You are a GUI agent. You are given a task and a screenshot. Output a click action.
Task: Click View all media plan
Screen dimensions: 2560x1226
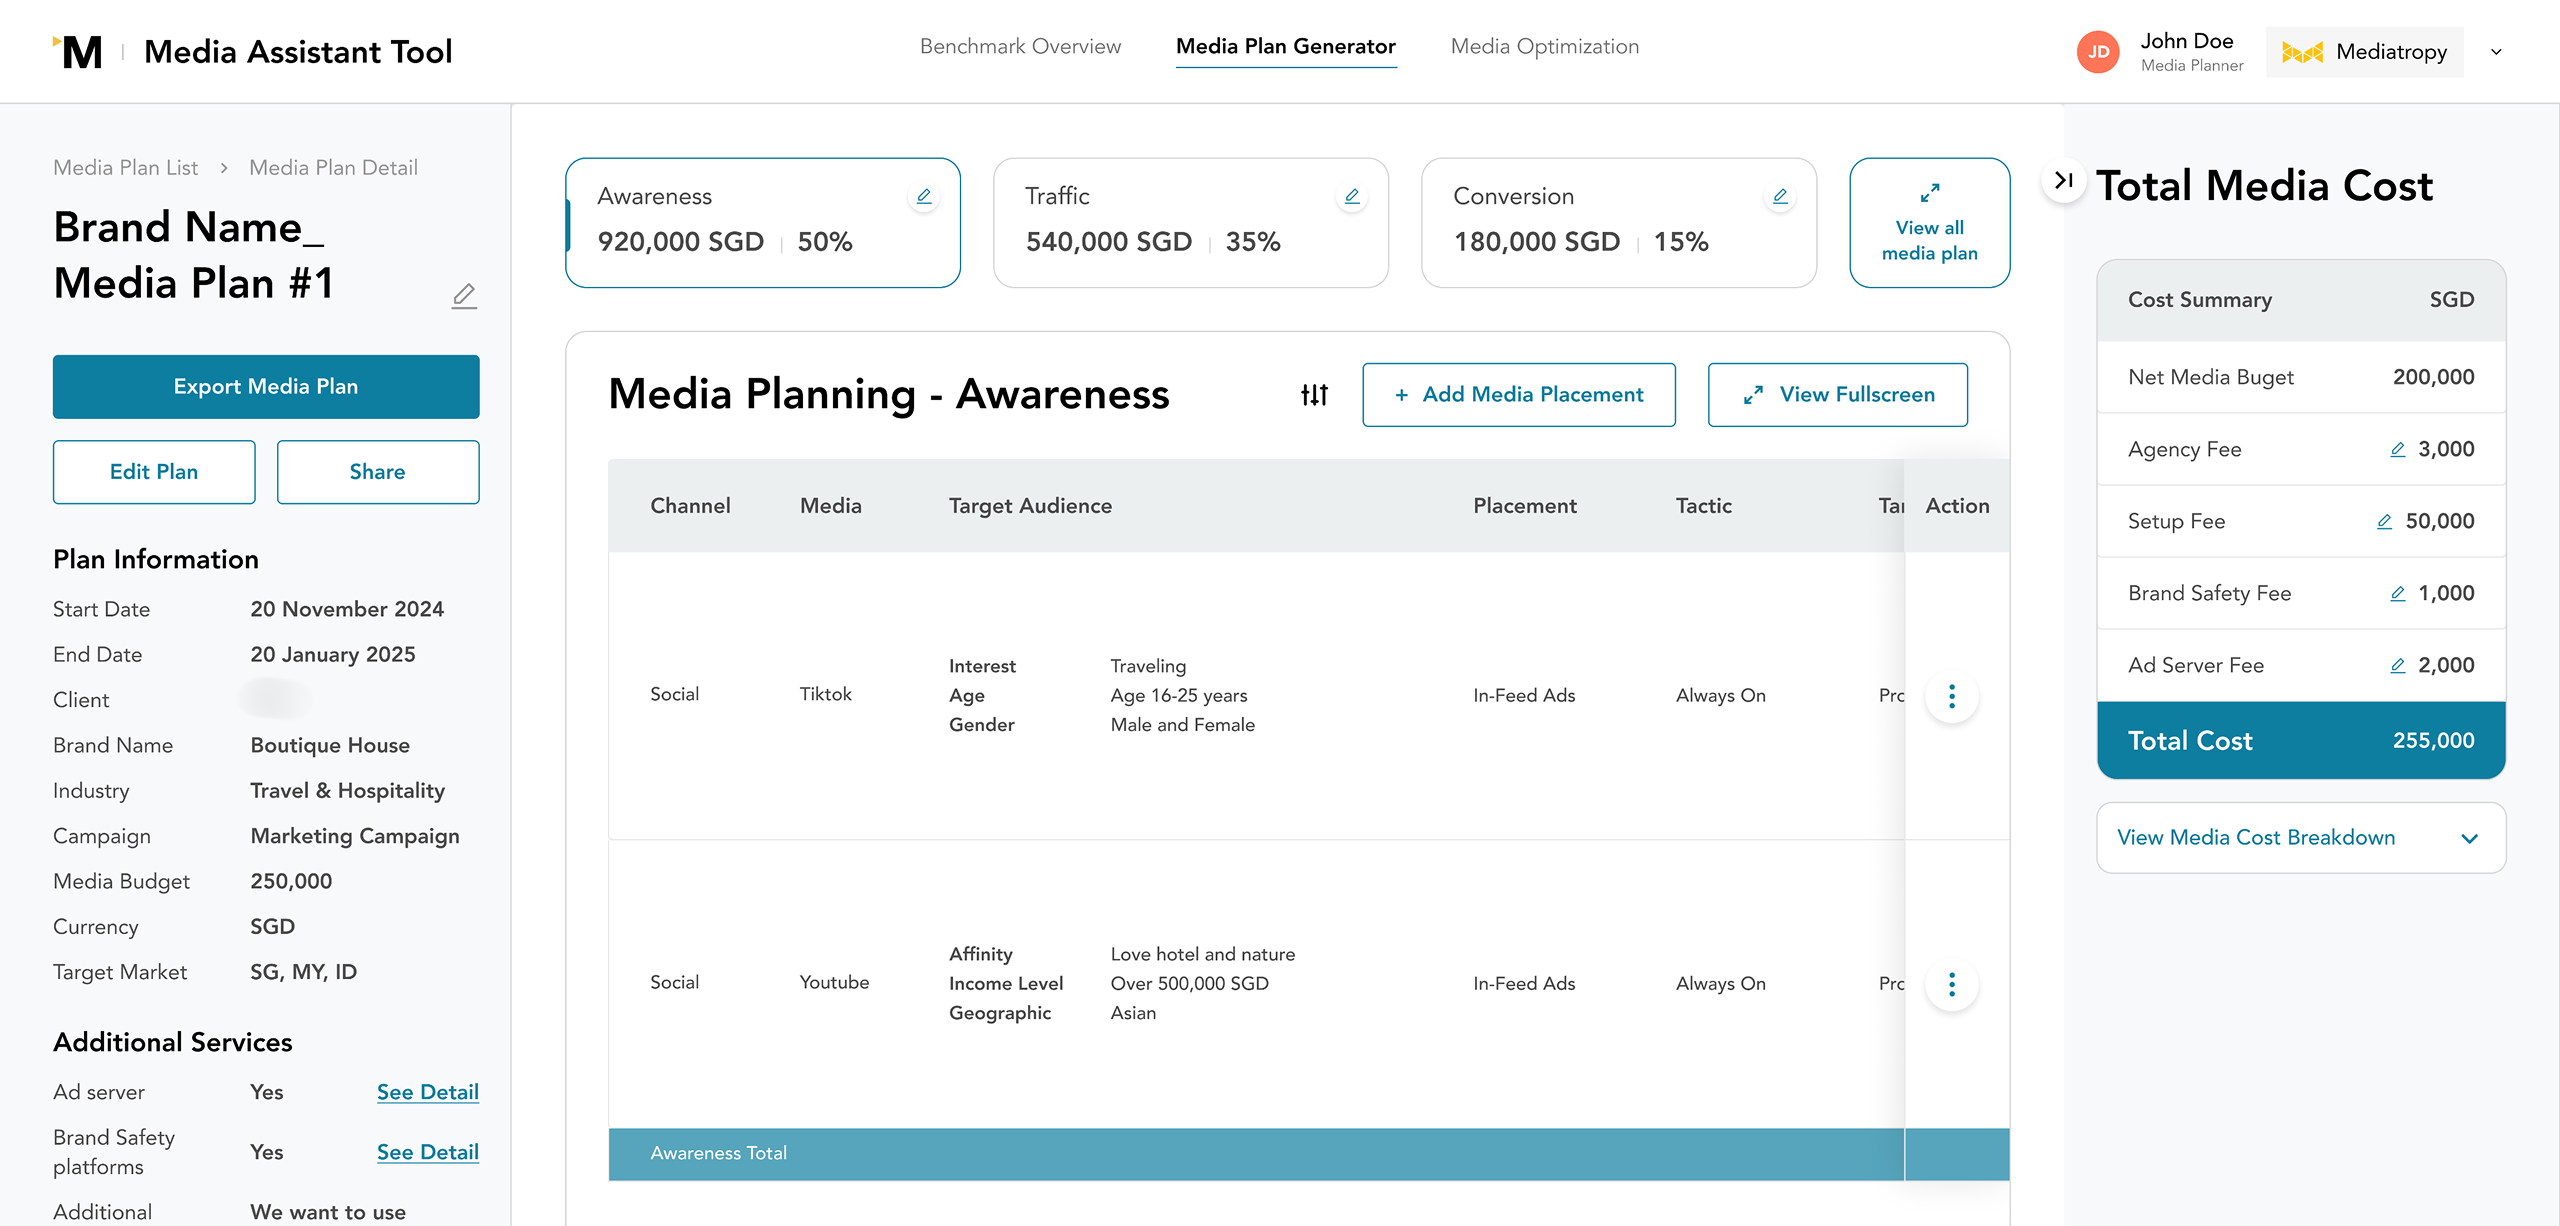pos(1929,222)
